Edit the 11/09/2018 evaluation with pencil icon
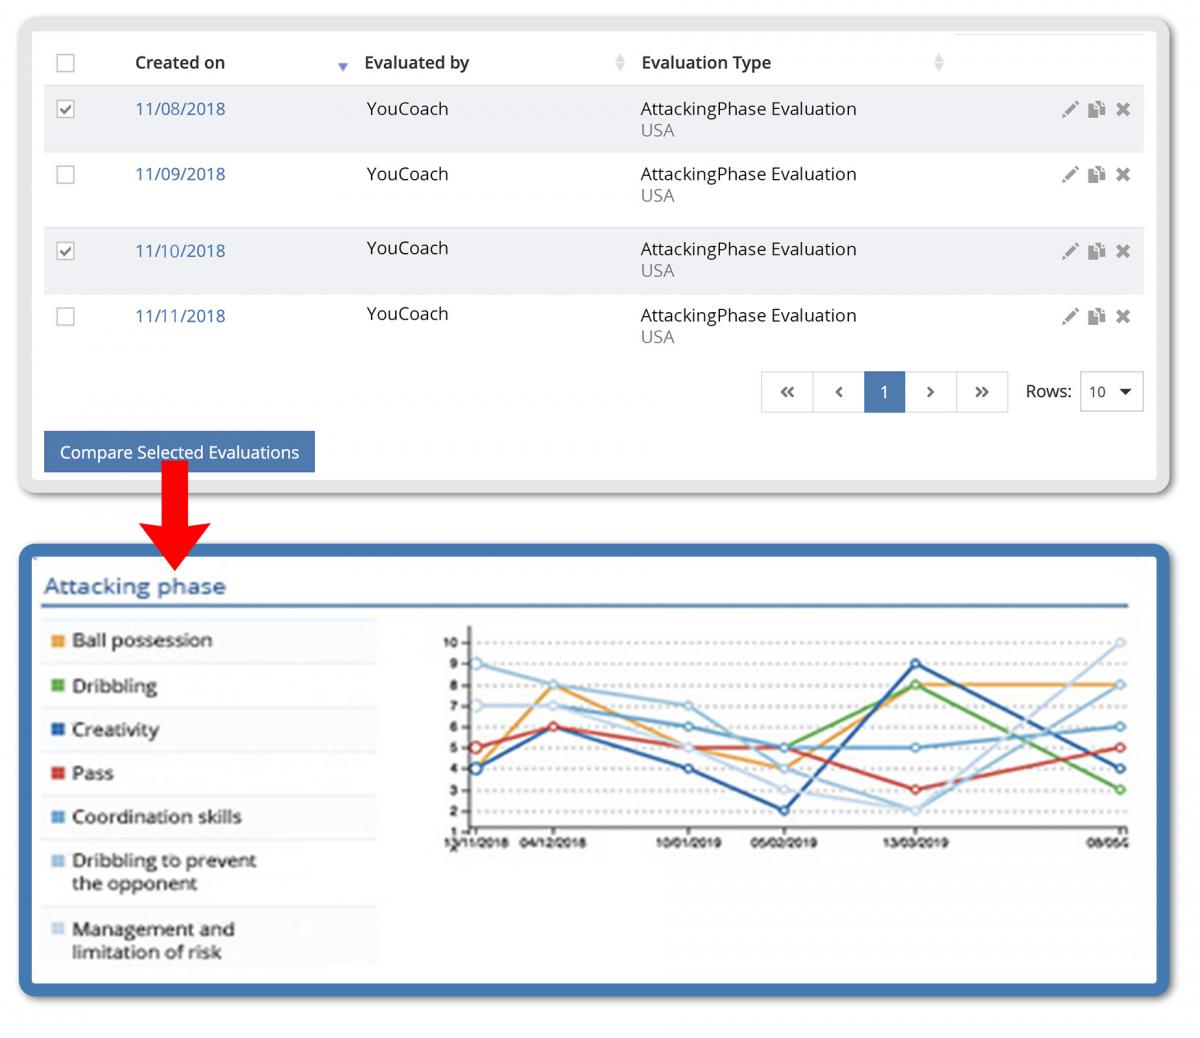 point(1070,174)
